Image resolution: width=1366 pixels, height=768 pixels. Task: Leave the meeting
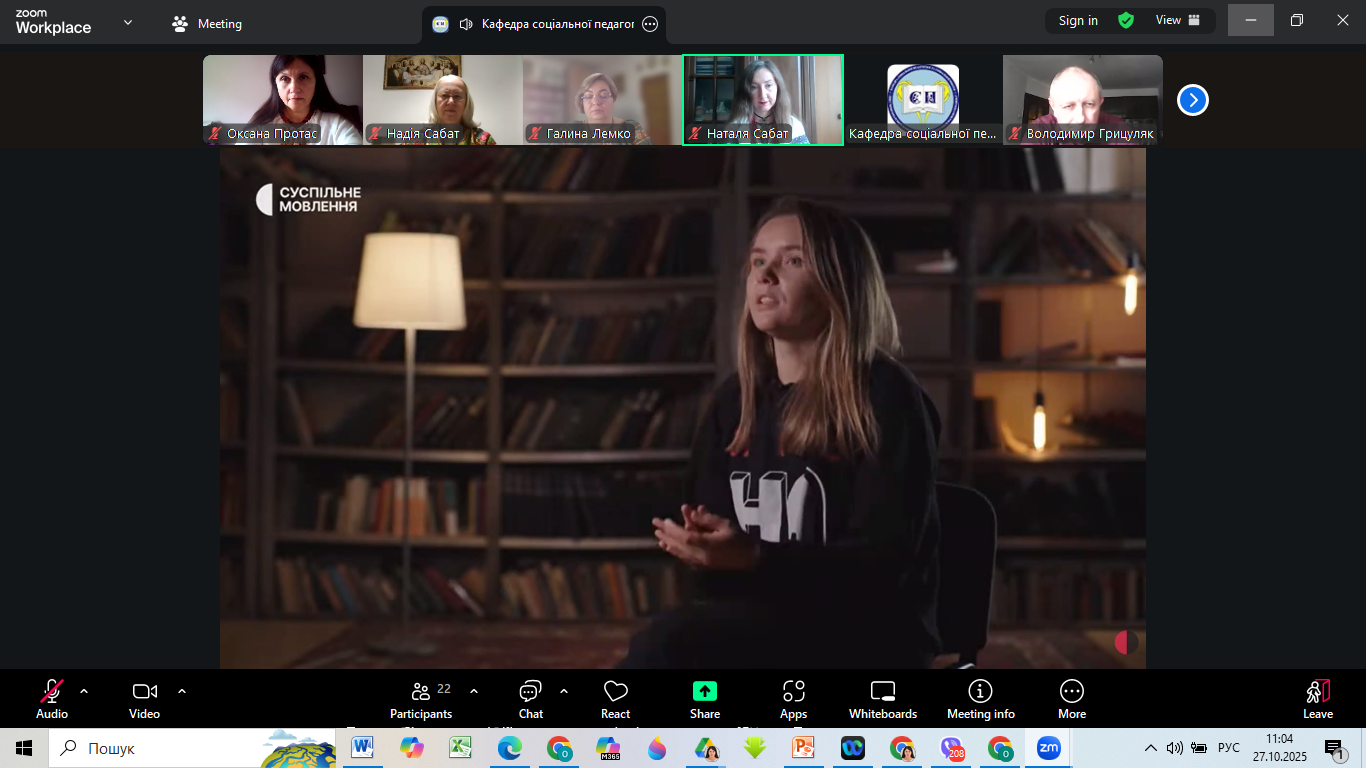[1317, 699]
